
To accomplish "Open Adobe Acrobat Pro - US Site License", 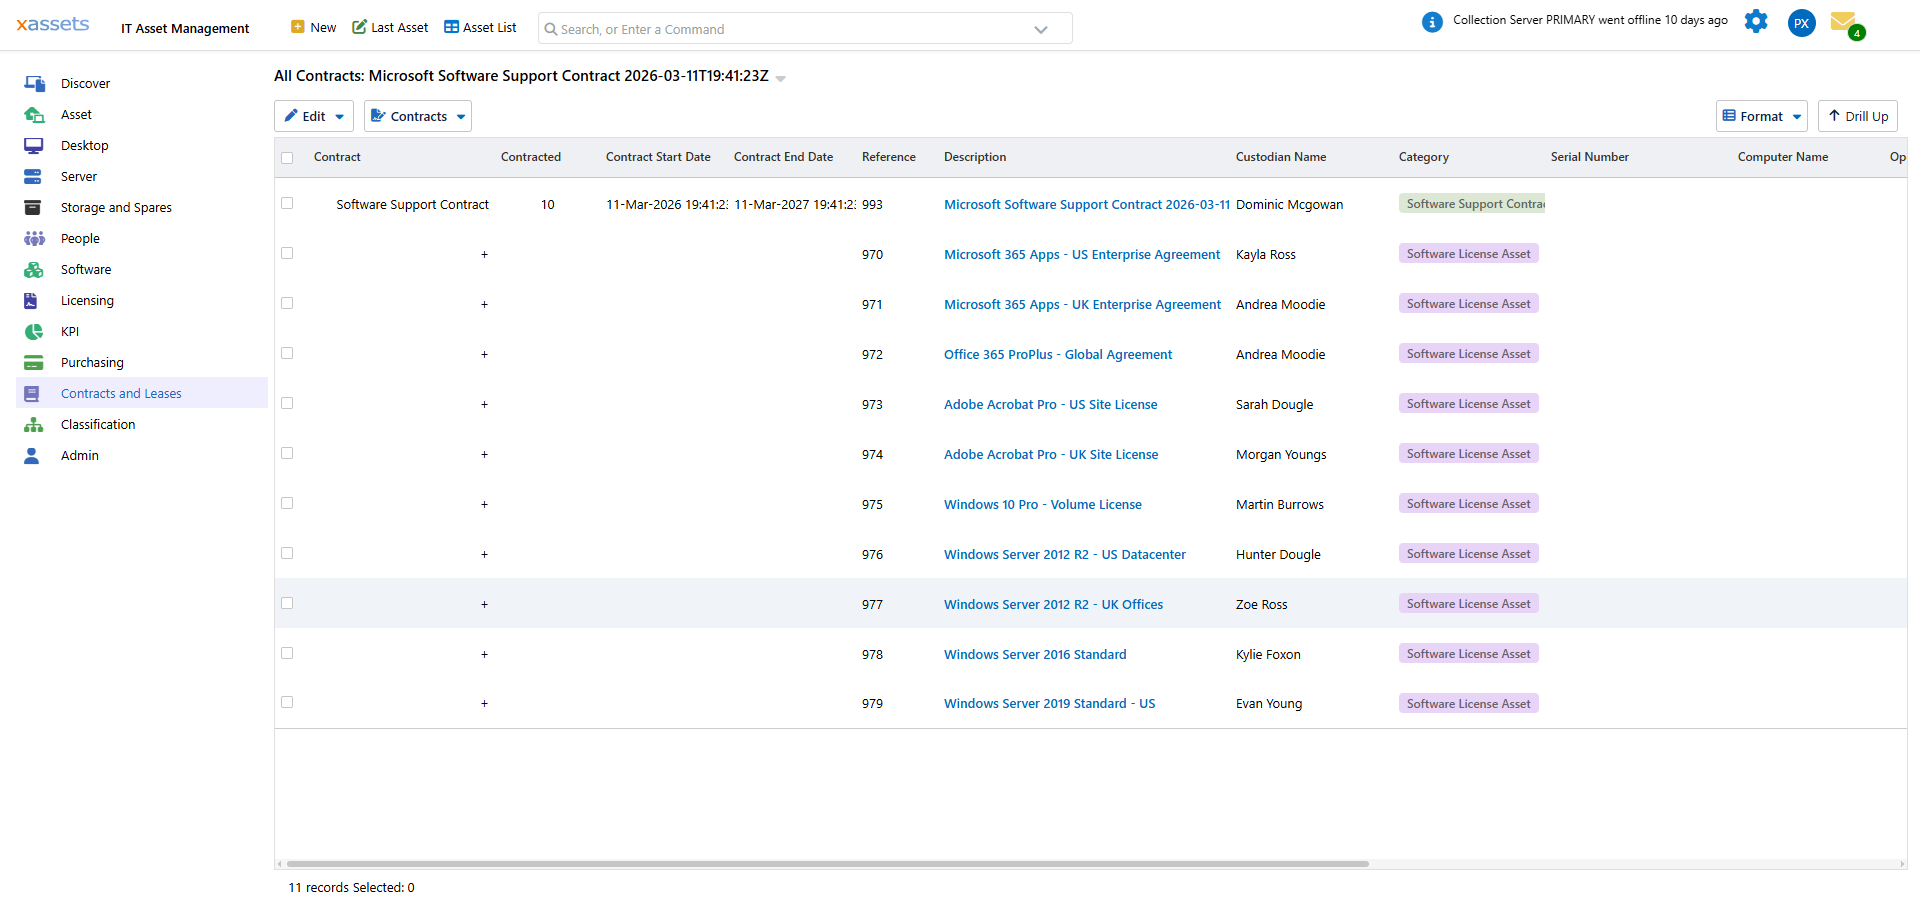I will [1050, 404].
